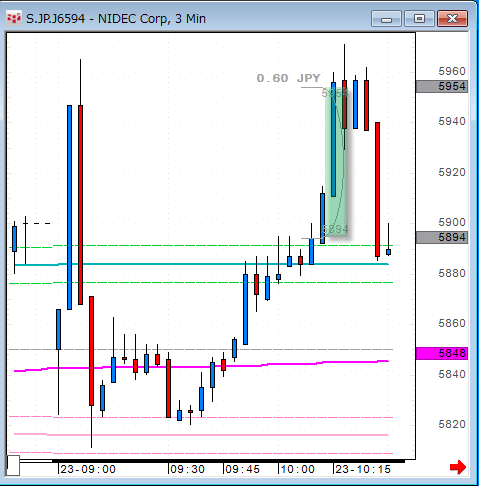Click the 09:45 time axis label
Screen dimensions: 479x486
(242, 469)
